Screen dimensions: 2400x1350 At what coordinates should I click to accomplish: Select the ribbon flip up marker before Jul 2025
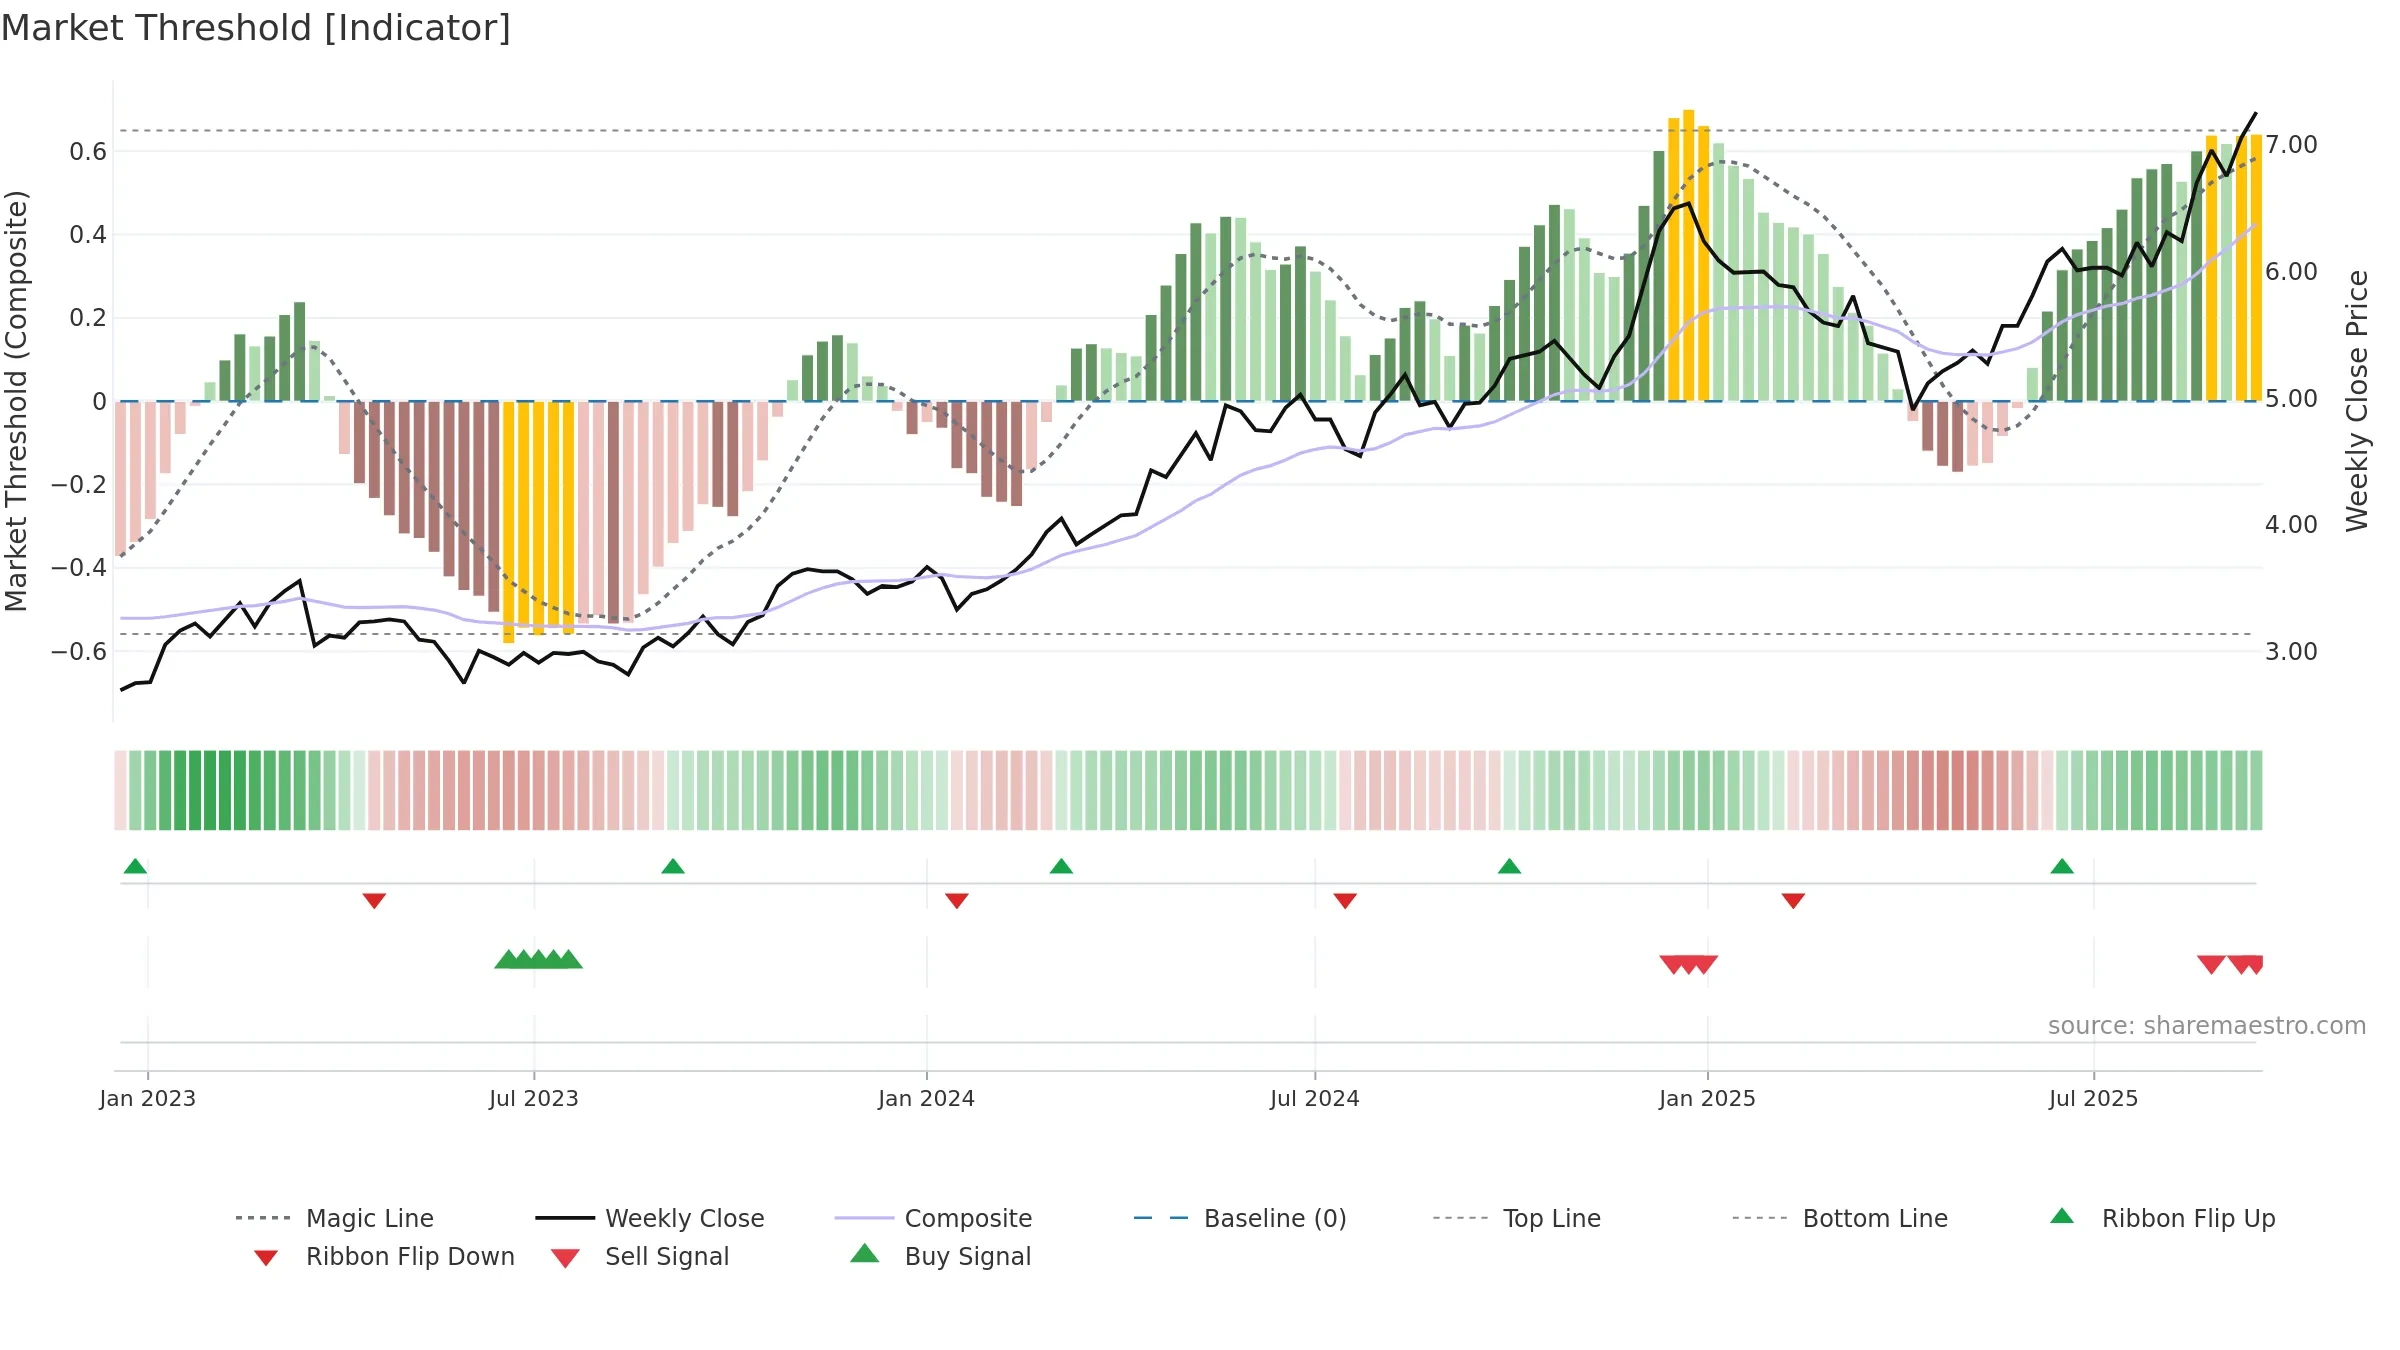point(2062,866)
